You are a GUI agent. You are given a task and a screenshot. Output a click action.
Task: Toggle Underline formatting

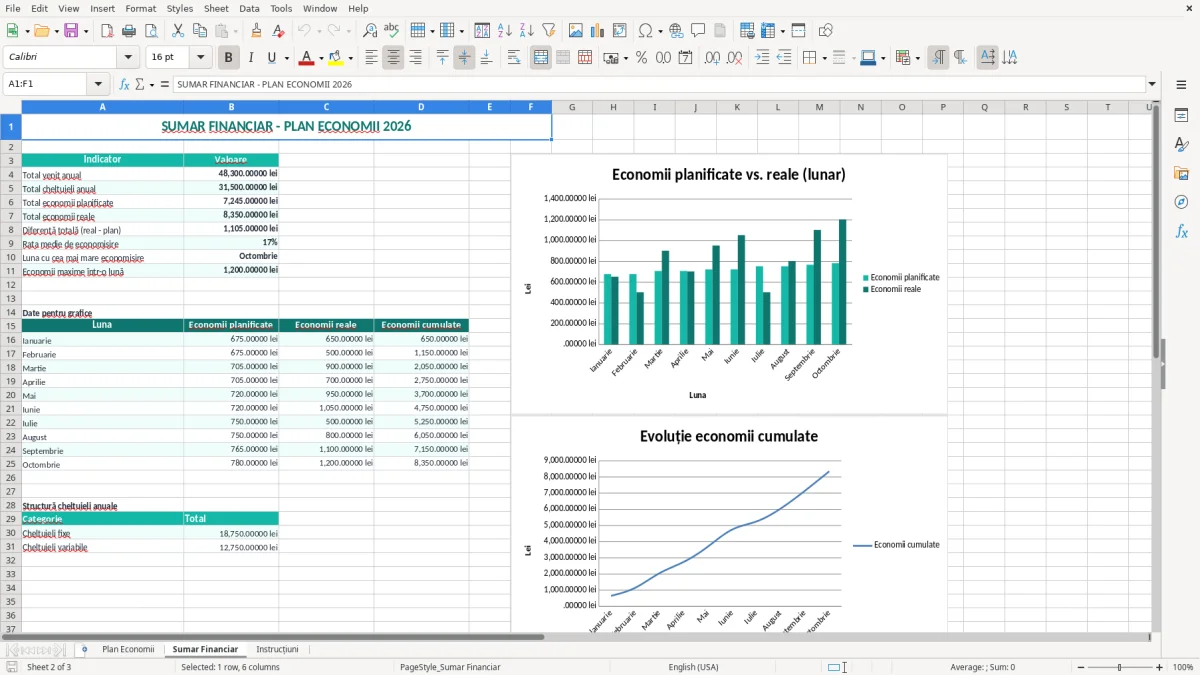pyautogui.click(x=271, y=58)
